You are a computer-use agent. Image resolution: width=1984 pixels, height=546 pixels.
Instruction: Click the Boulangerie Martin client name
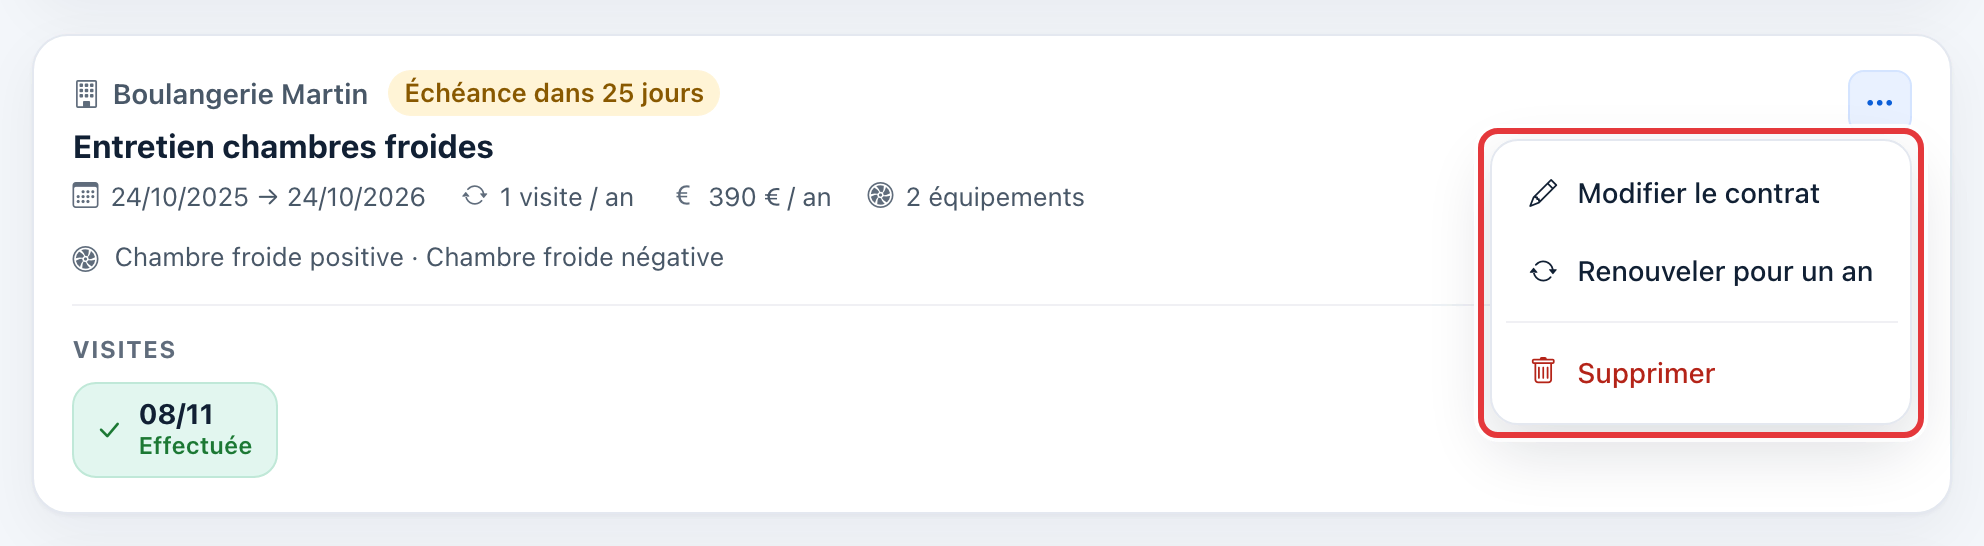point(240,94)
